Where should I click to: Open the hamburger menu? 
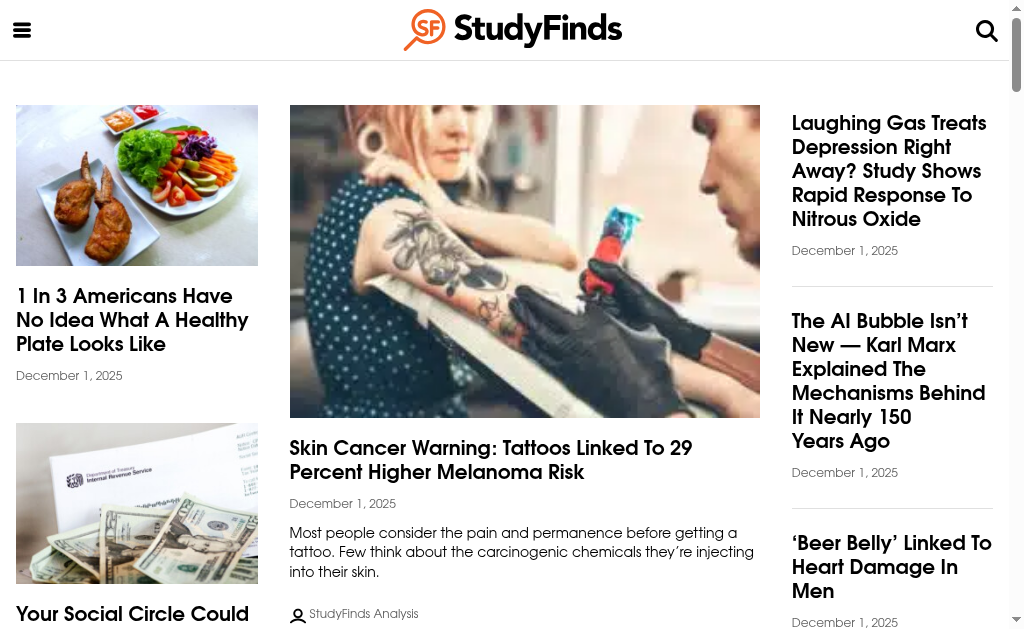tap(22, 30)
